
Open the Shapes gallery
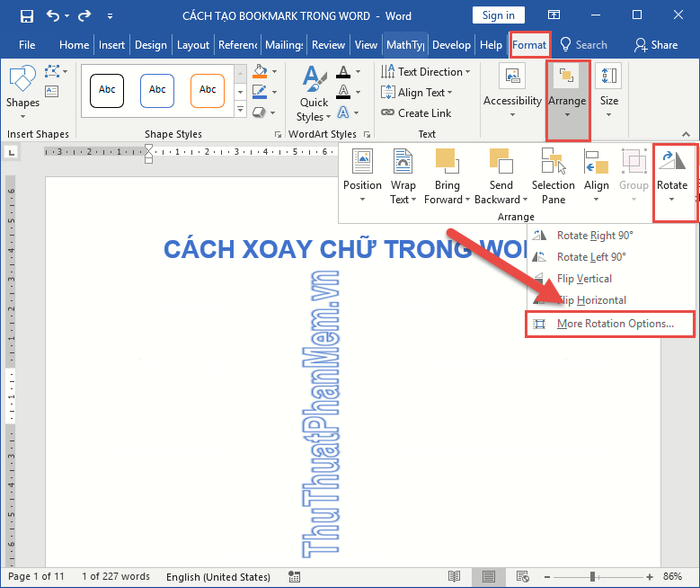22,92
